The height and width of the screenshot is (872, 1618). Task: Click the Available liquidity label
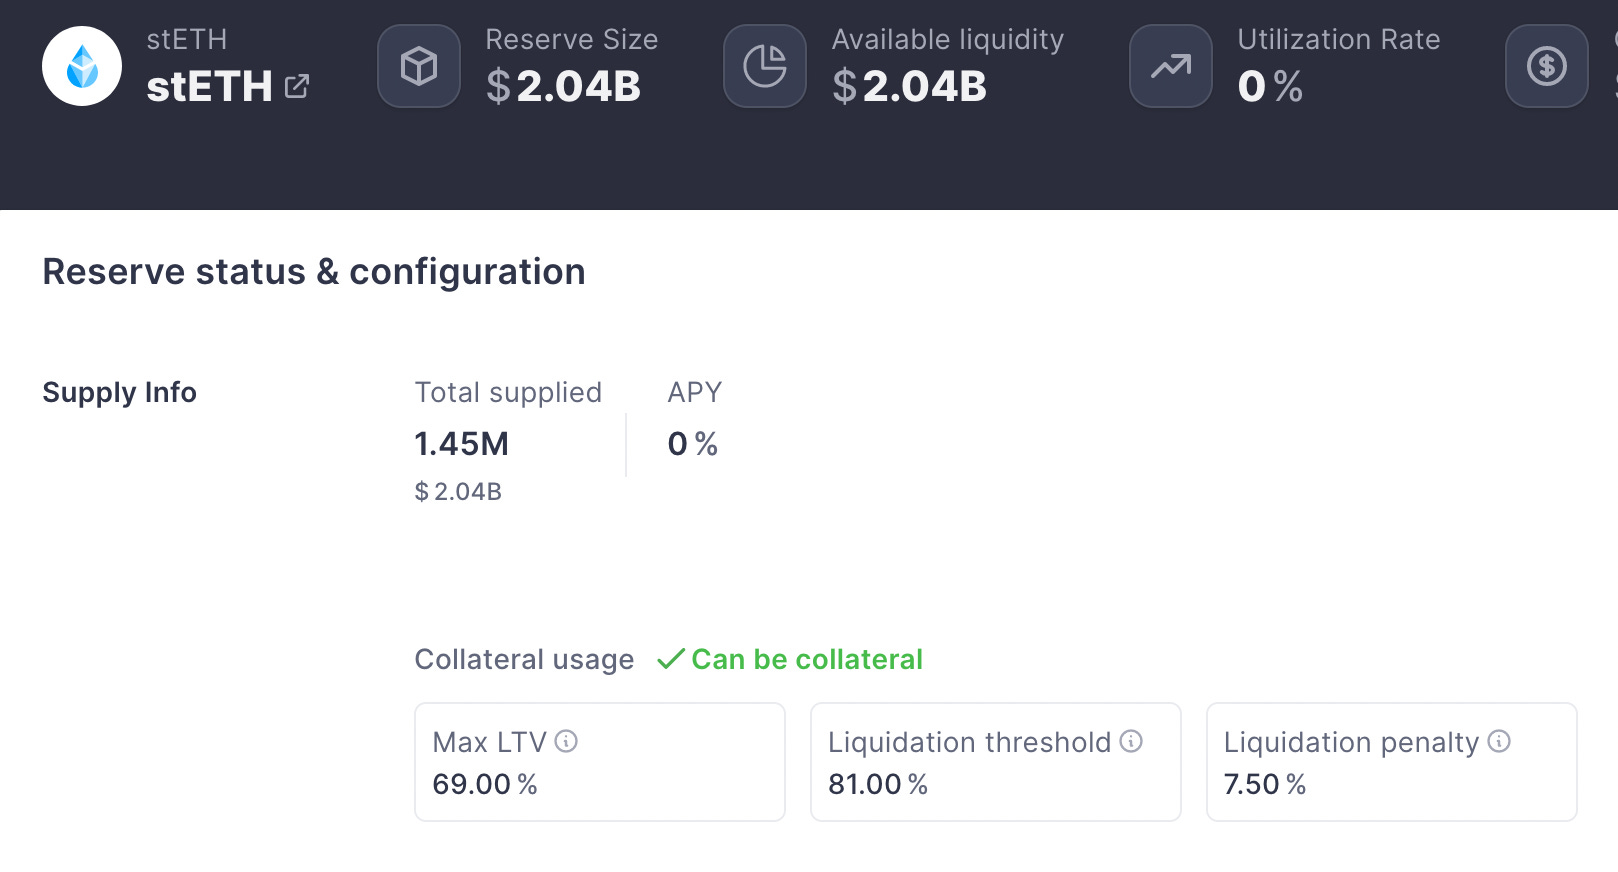tap(948, 39)
